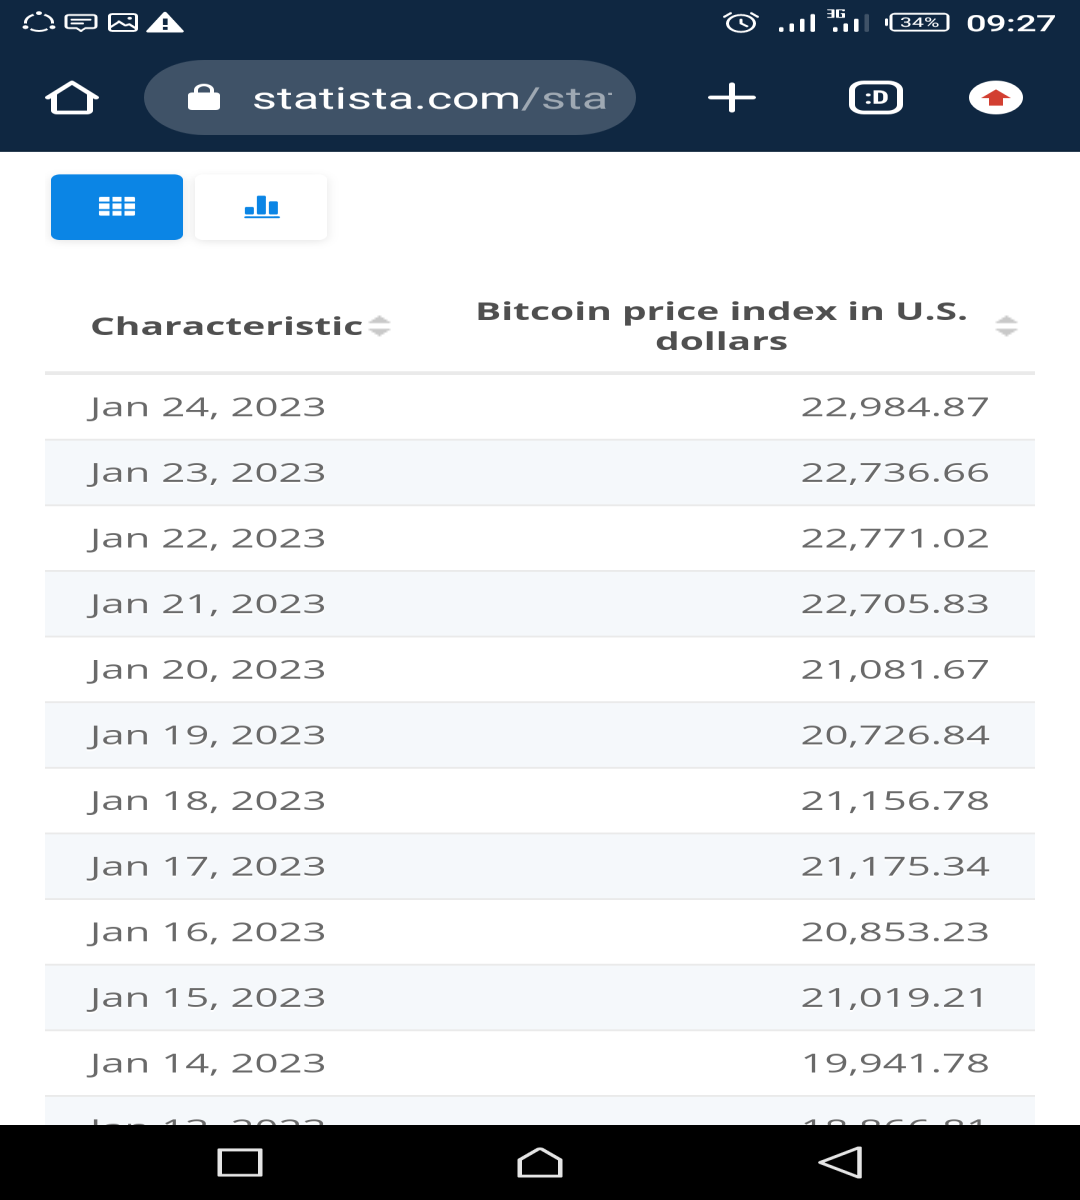The image size is (1080, 1200).
Task: Open a new tab with plus icon
Action: 732,98
